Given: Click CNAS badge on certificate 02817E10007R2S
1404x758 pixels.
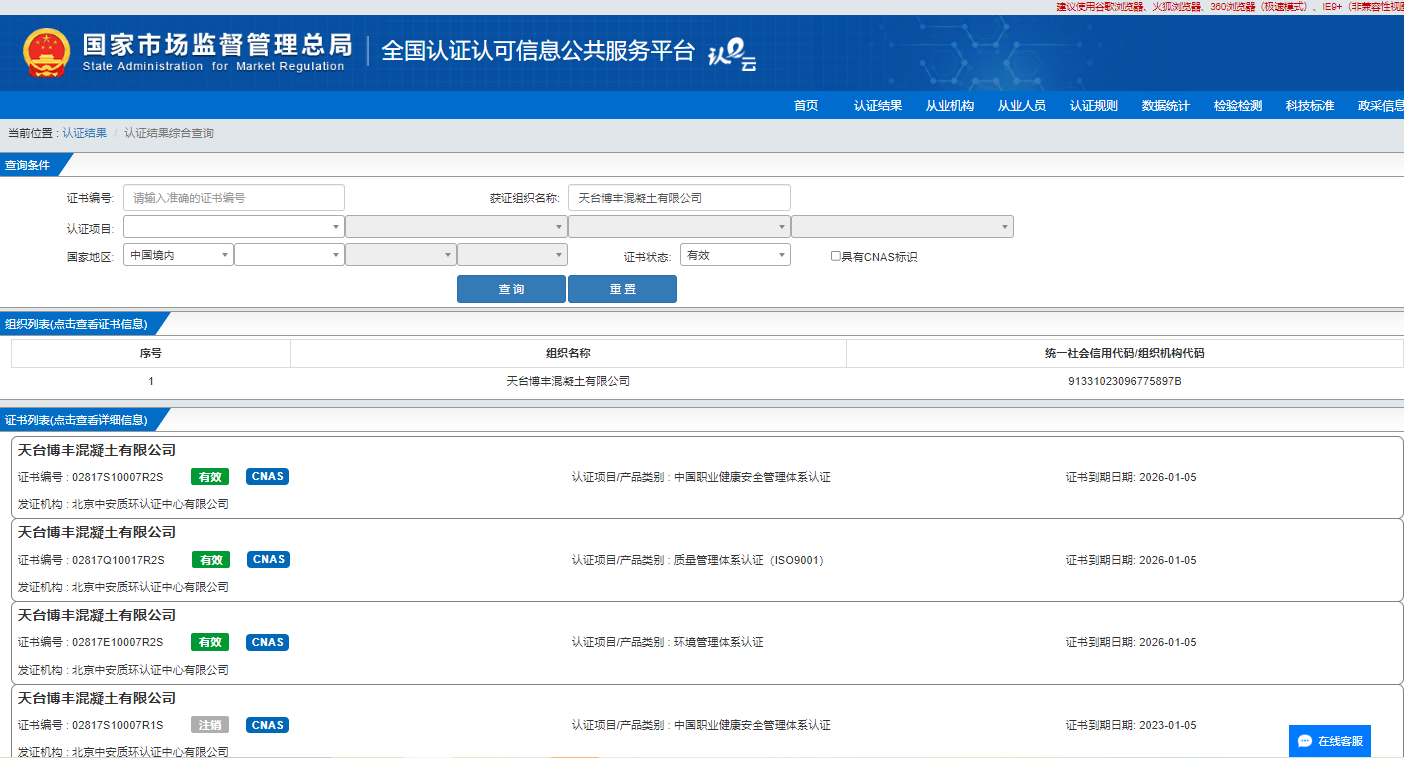Looking at the screenshot, I should click(x=268, y=642).
